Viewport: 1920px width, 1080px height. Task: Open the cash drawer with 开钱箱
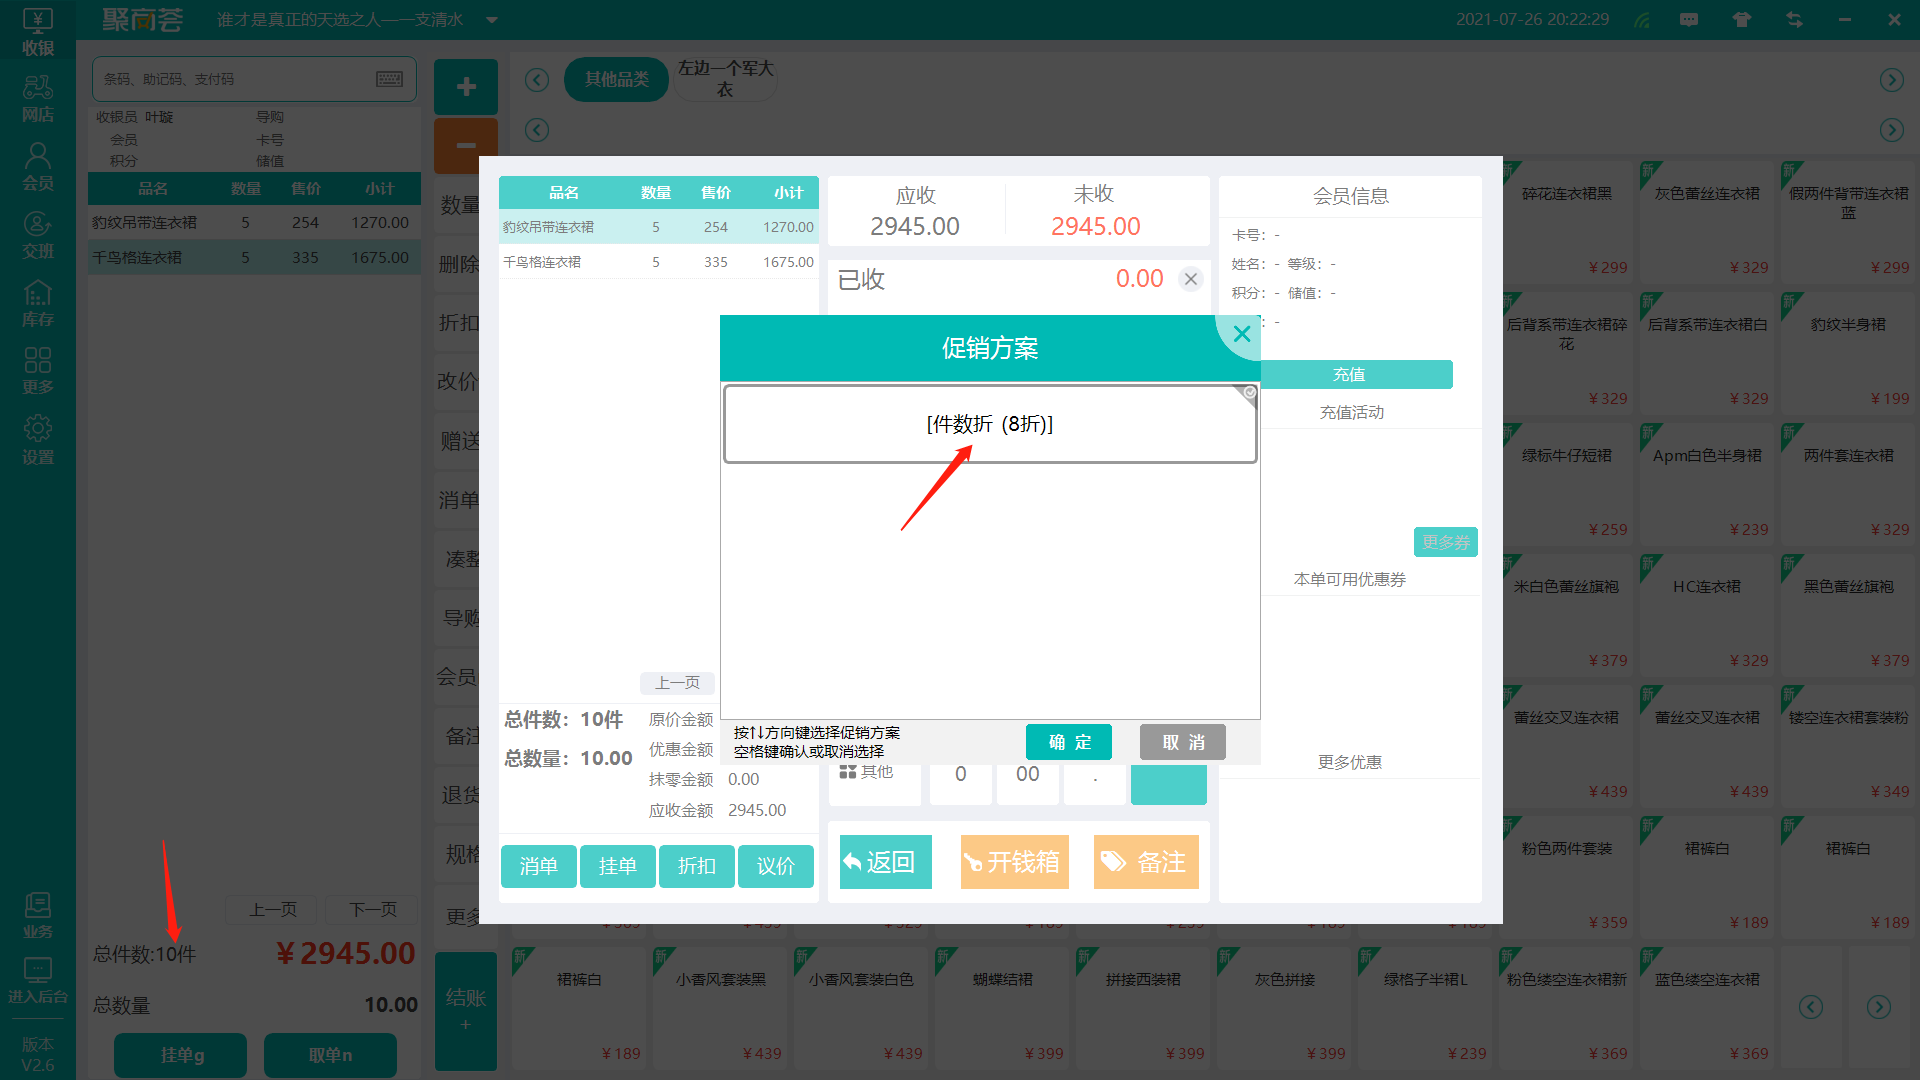tap(1014, 862)
